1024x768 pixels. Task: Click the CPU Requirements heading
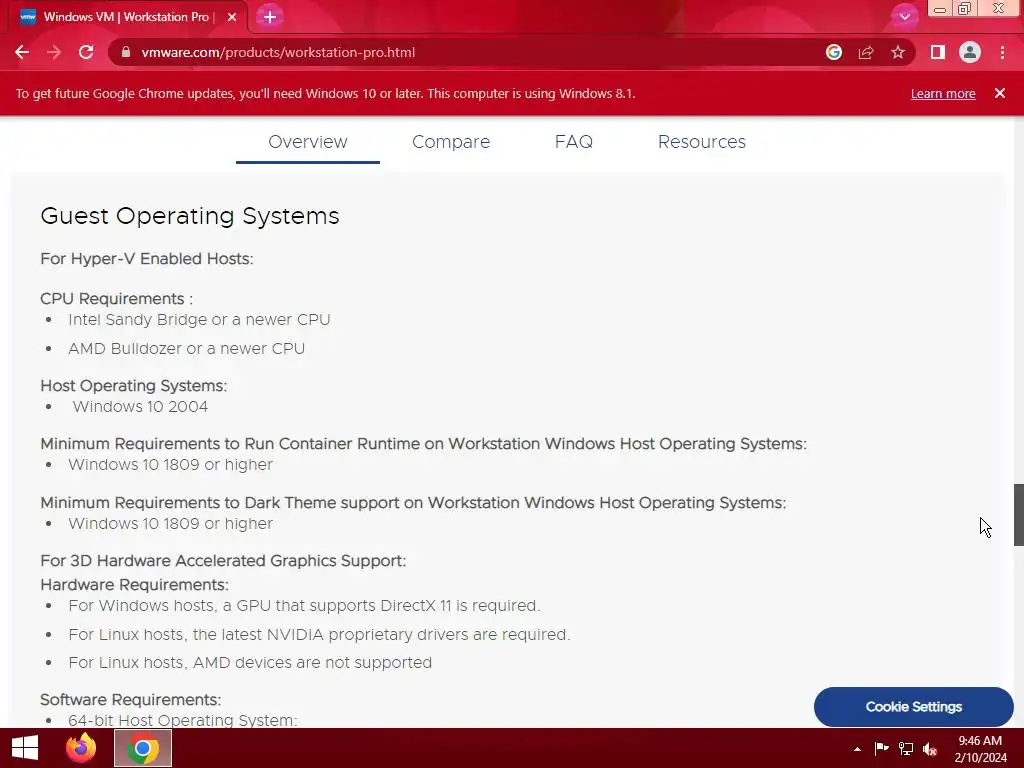pyautogui.click(x=116, y=298)
